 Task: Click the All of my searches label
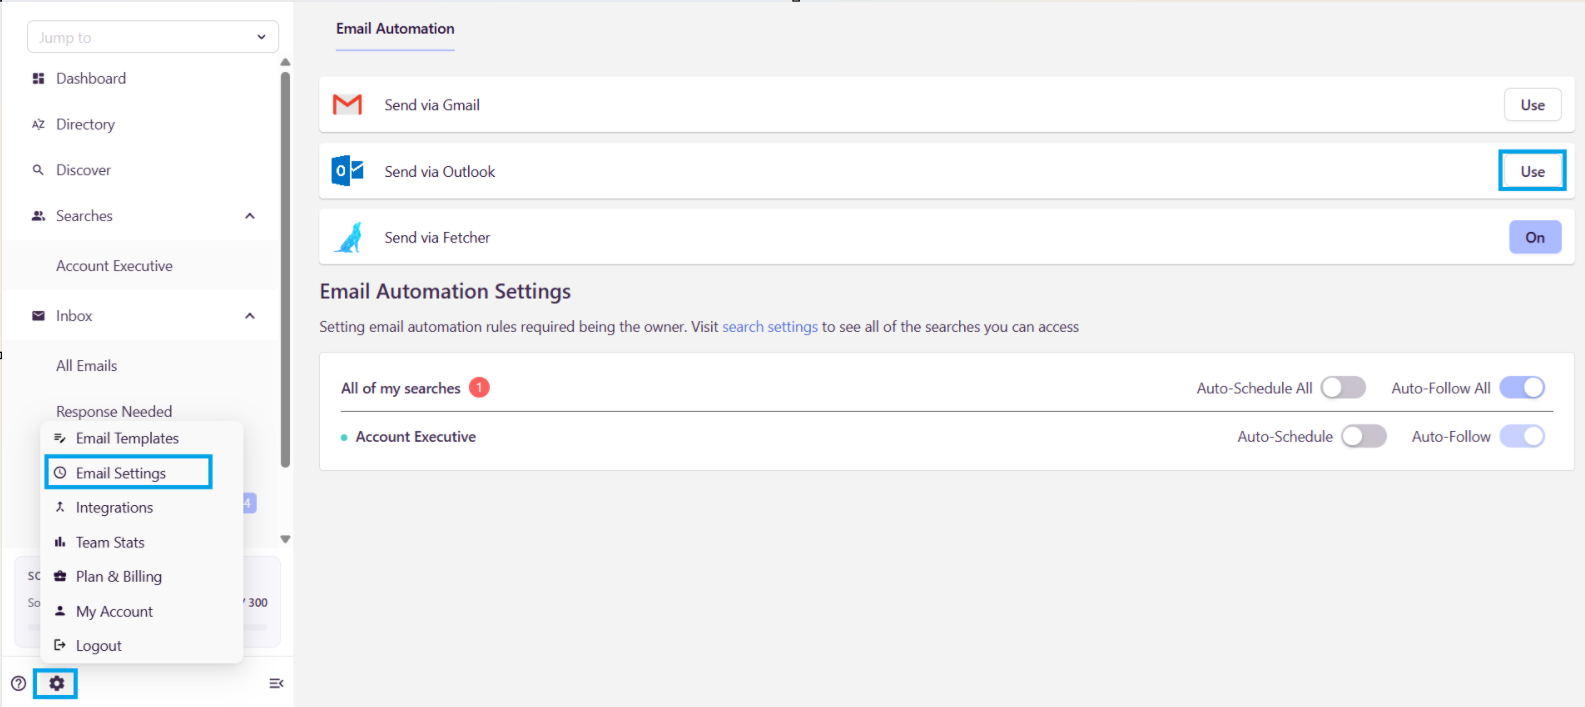(401, 388)
